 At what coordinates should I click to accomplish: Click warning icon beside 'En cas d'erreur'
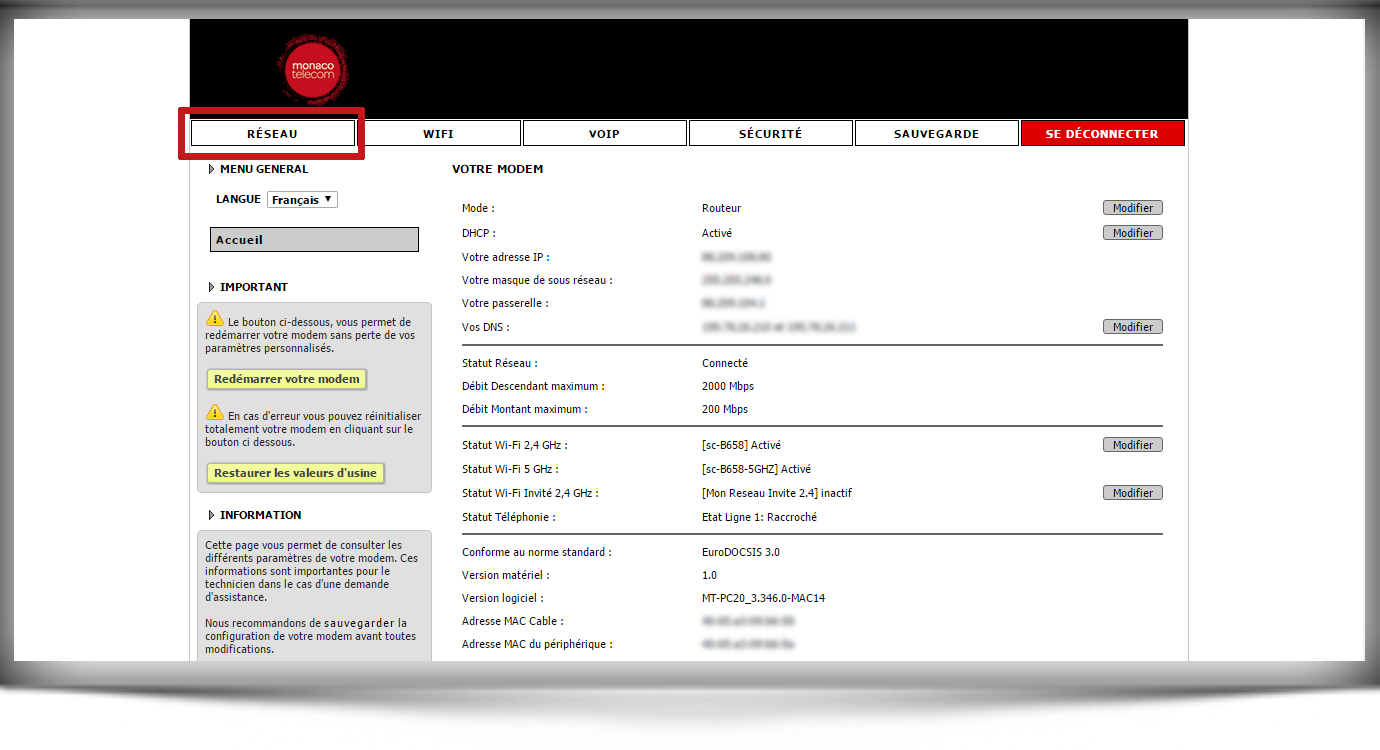[215, 413]
